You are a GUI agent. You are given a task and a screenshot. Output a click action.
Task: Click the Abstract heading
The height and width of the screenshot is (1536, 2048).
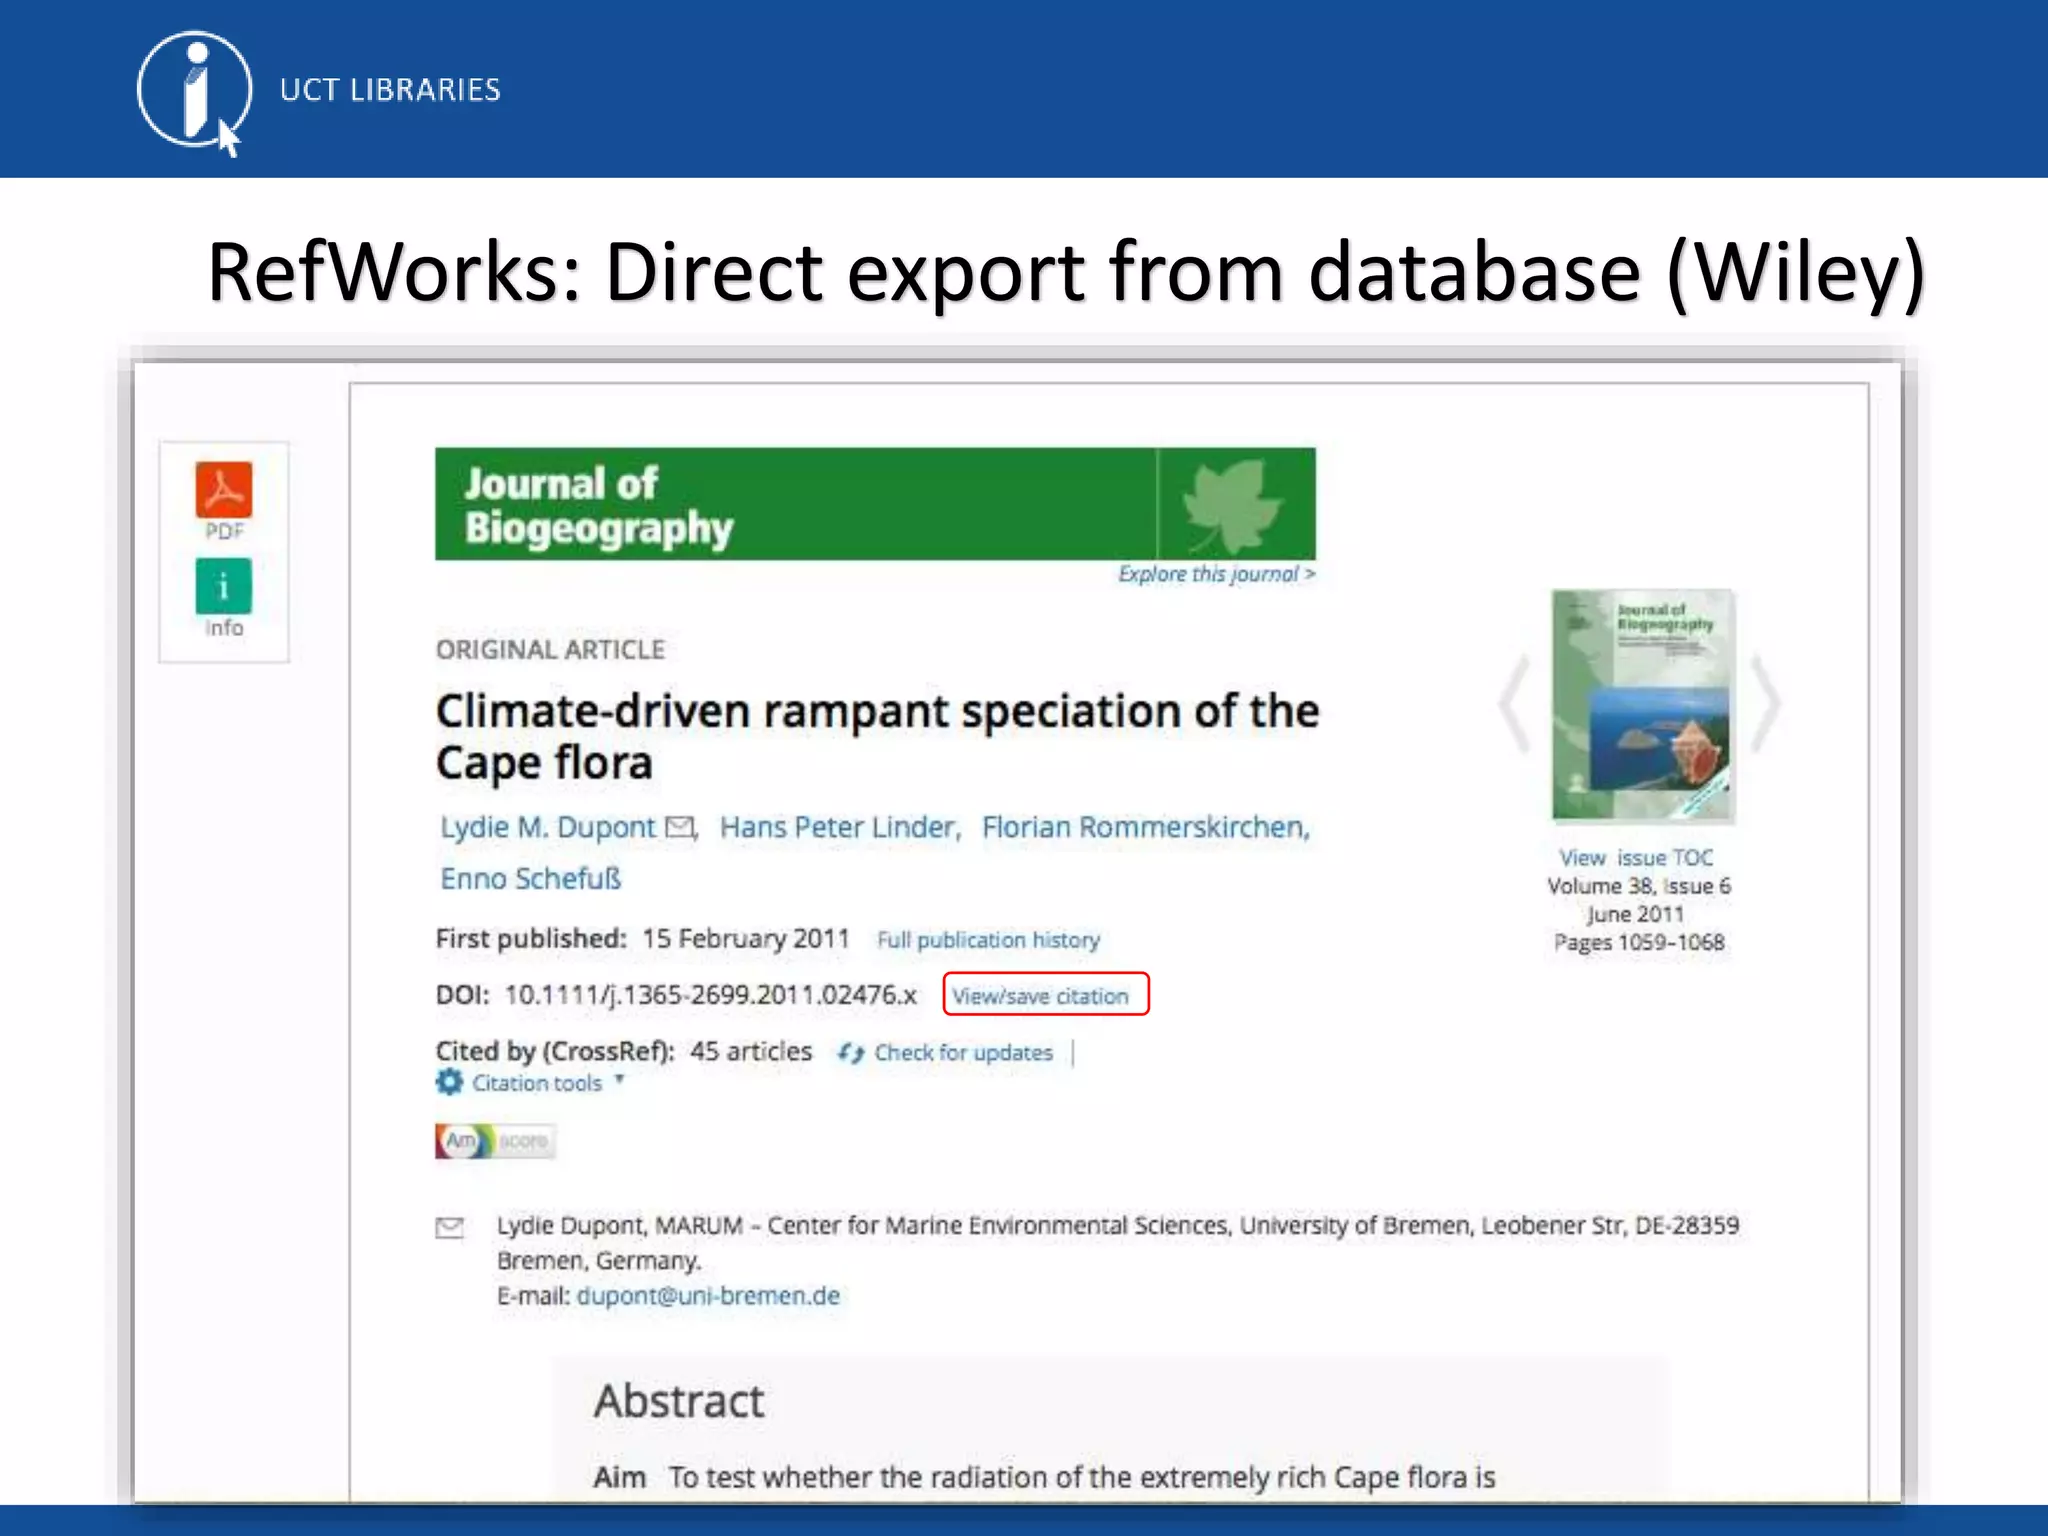[x=679, y=1401]
